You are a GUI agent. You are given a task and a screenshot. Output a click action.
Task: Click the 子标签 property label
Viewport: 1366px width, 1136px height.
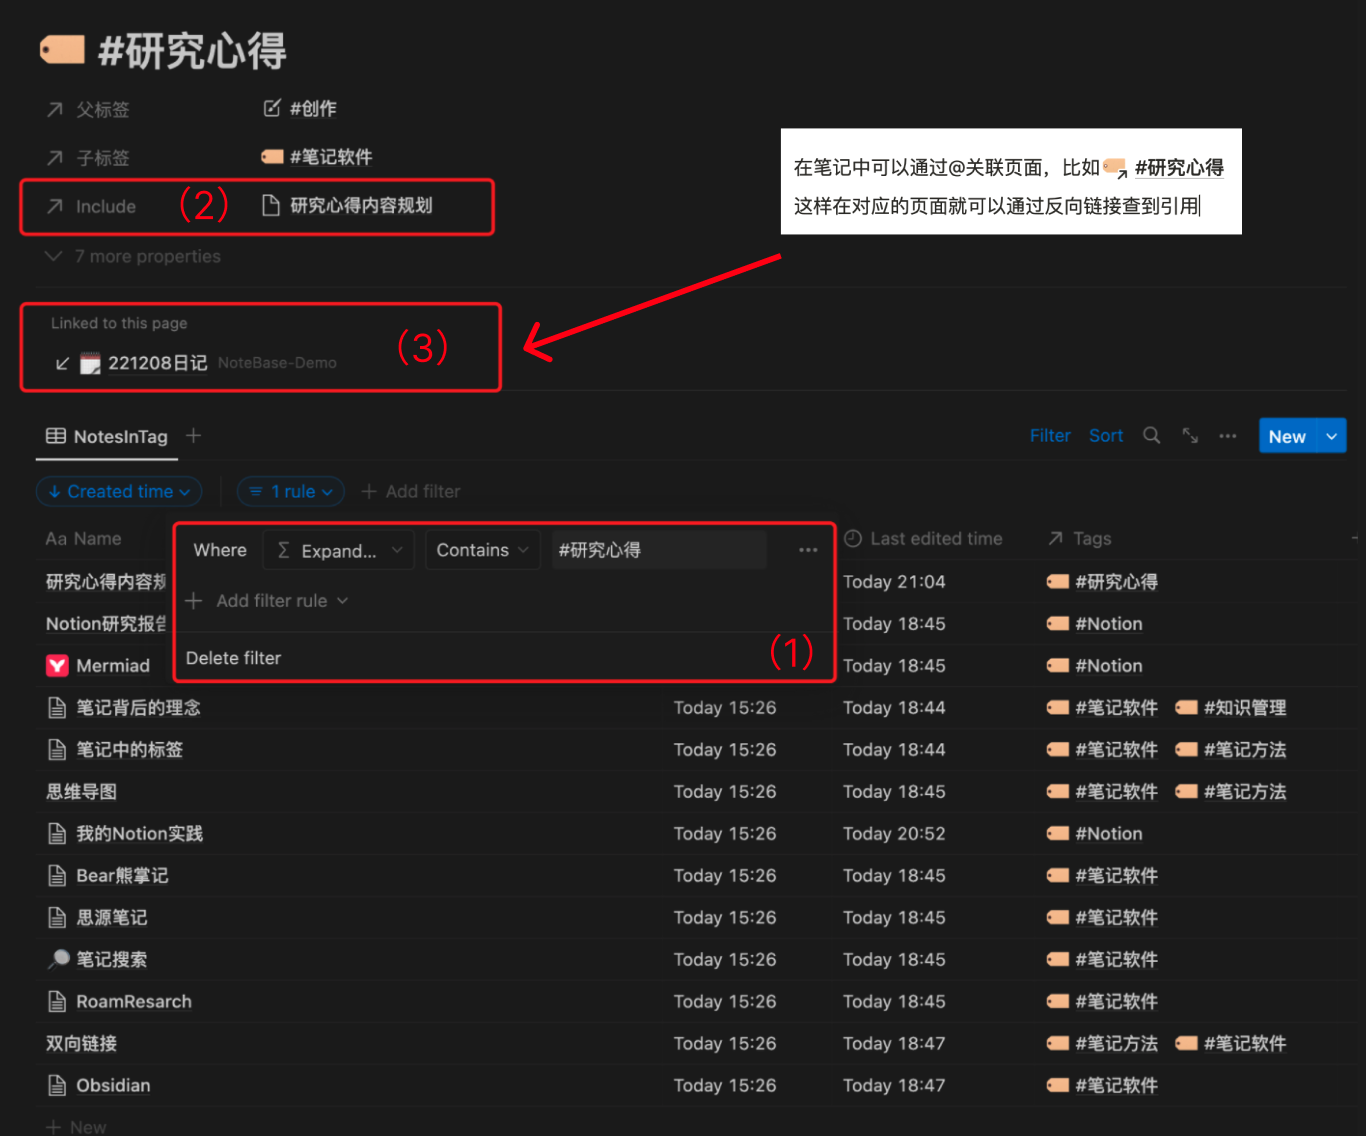click(103, 158)
